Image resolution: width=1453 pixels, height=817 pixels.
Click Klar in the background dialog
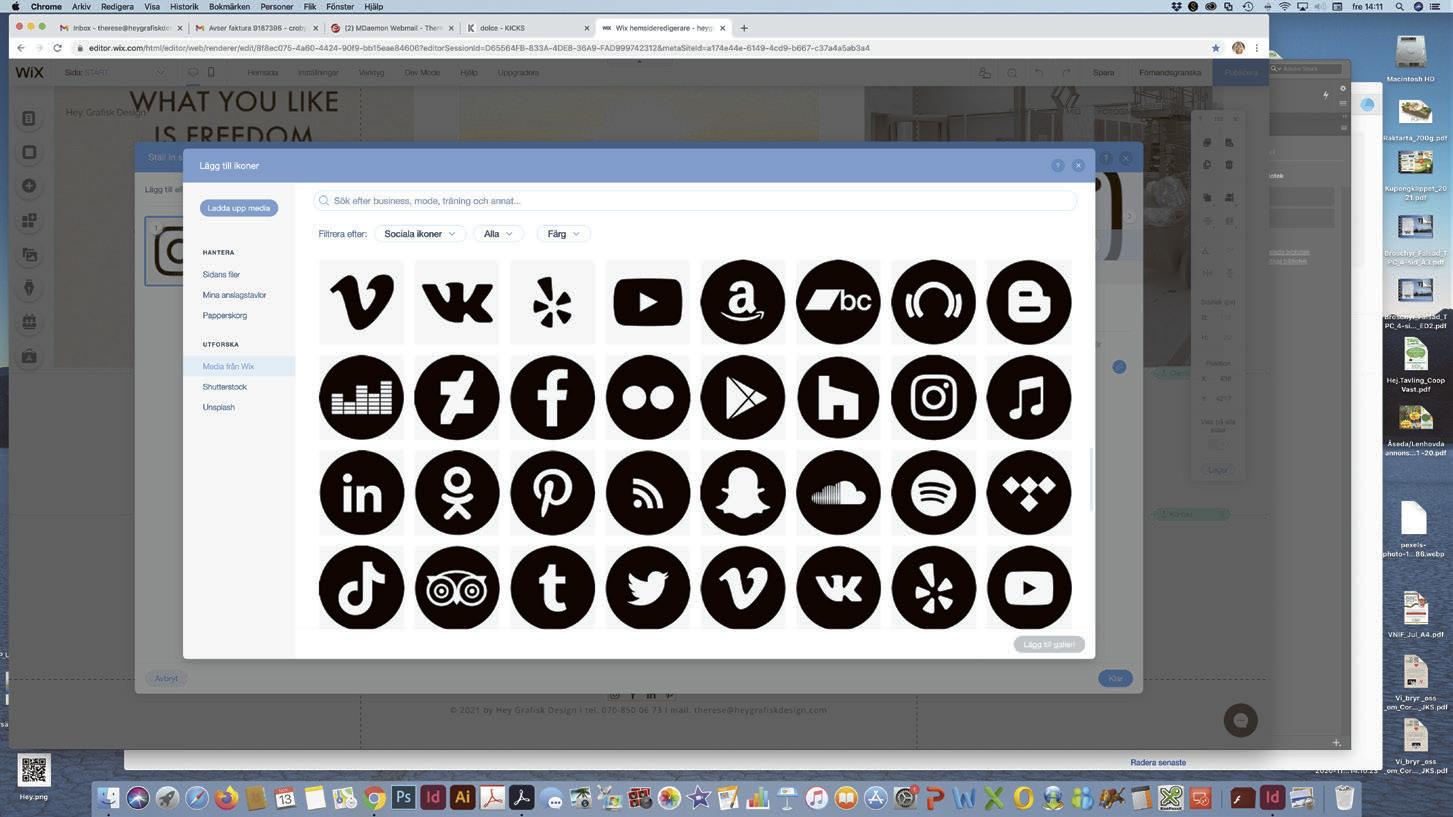[1115, 679]
